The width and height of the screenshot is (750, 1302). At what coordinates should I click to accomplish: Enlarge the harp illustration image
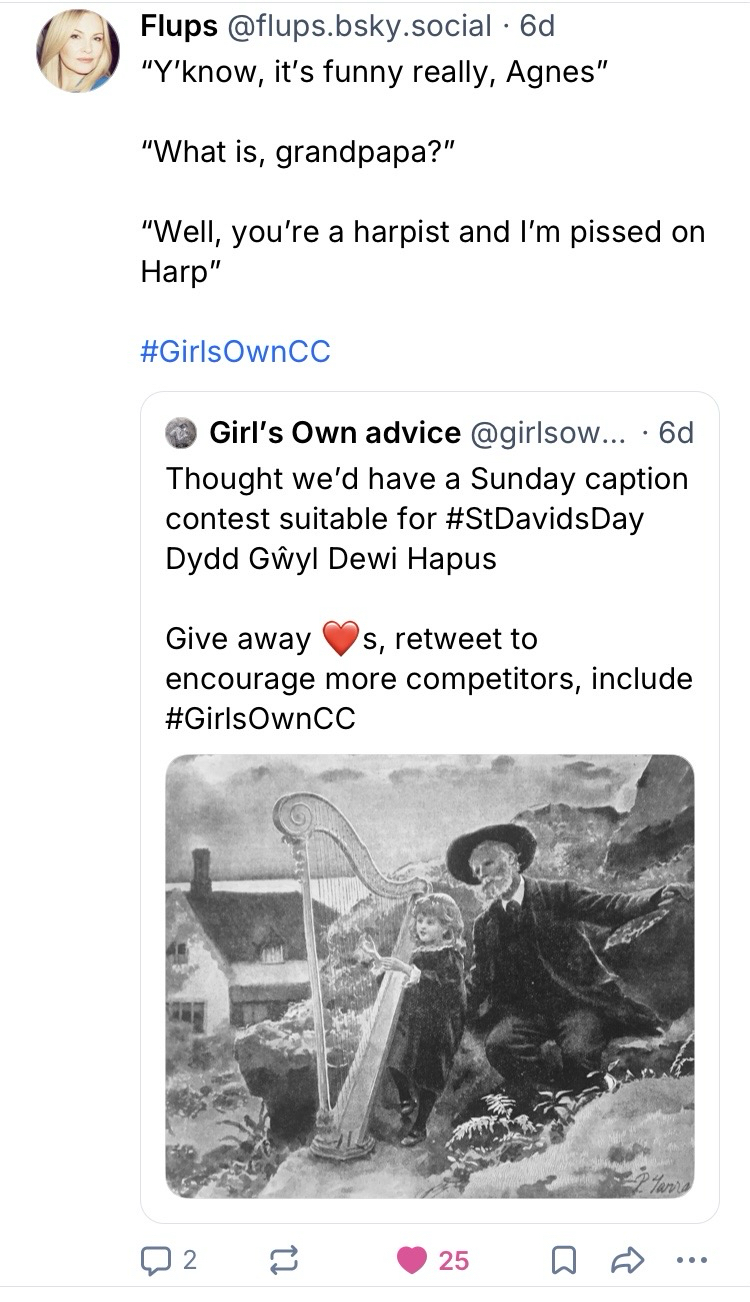(429, 975)
